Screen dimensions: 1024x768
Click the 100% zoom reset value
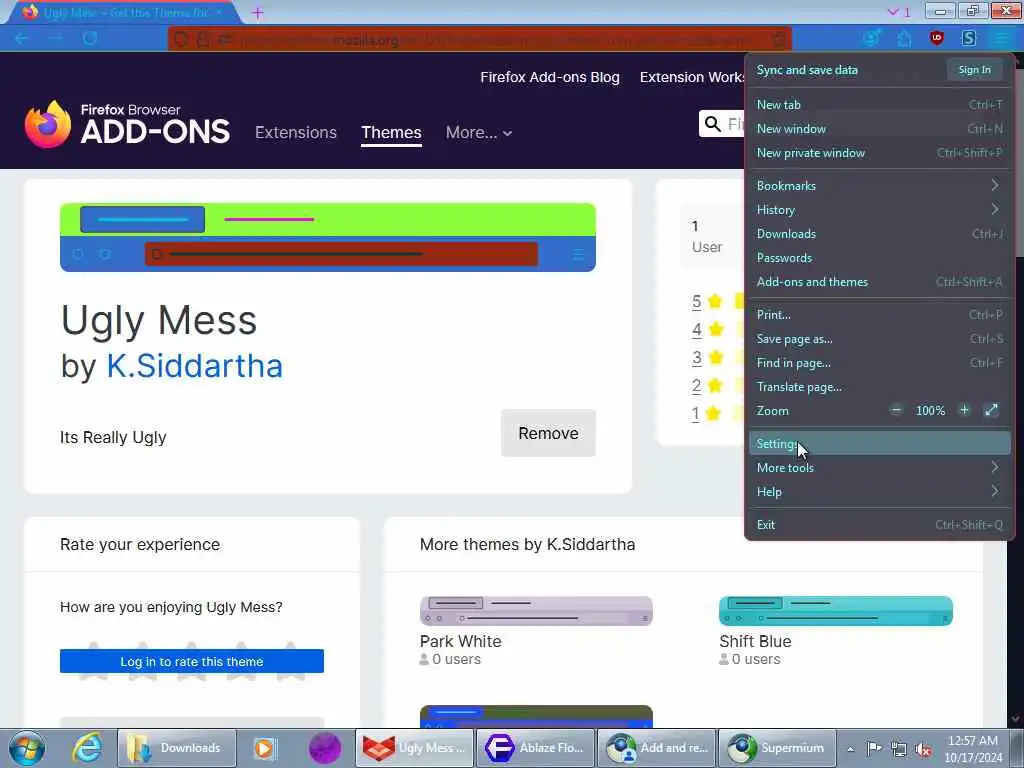930,410
